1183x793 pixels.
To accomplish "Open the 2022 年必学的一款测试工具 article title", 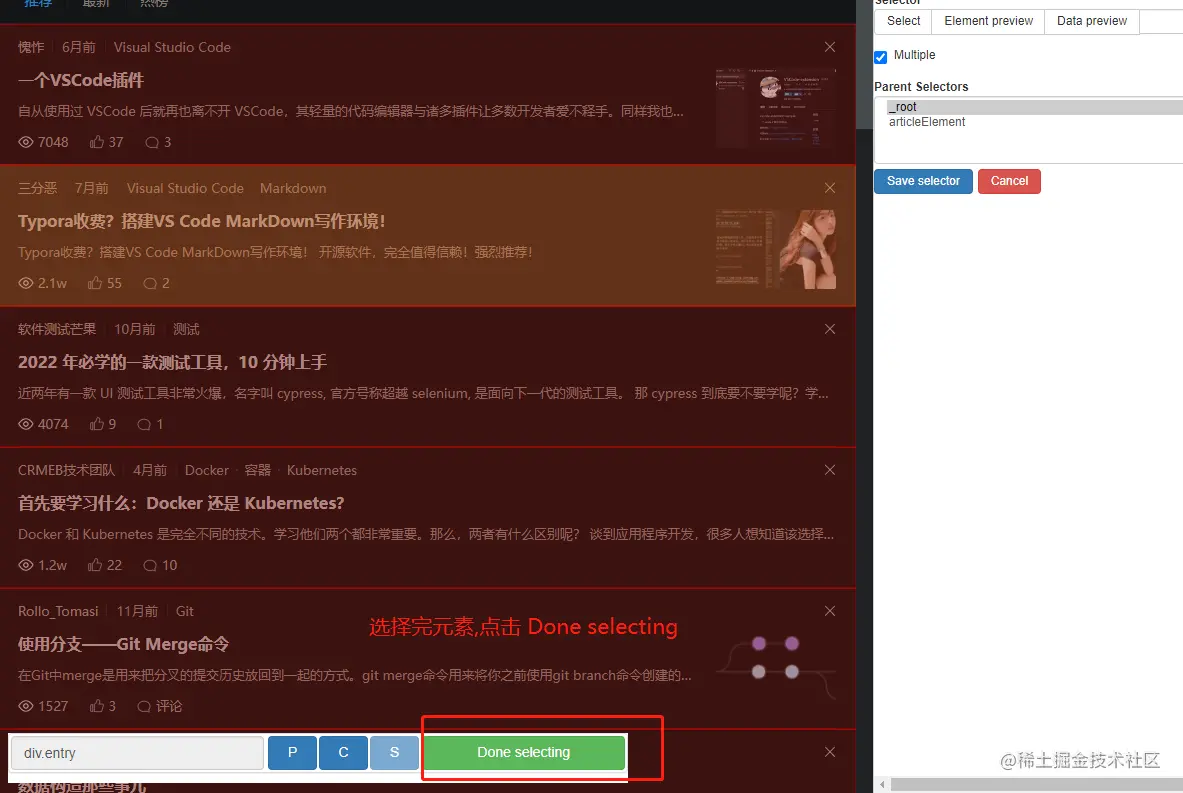I will [x=172, y=362].
